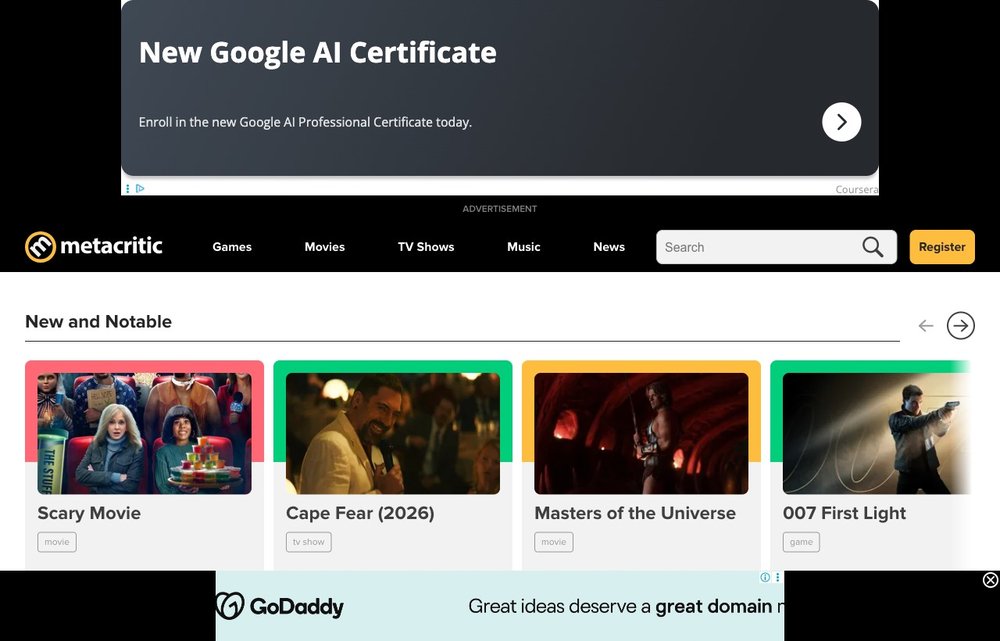The width and height of the screenshot is (1000, 641).
Task: Open the Games menu
Action: pyautogui.click(x=232, y=247)
